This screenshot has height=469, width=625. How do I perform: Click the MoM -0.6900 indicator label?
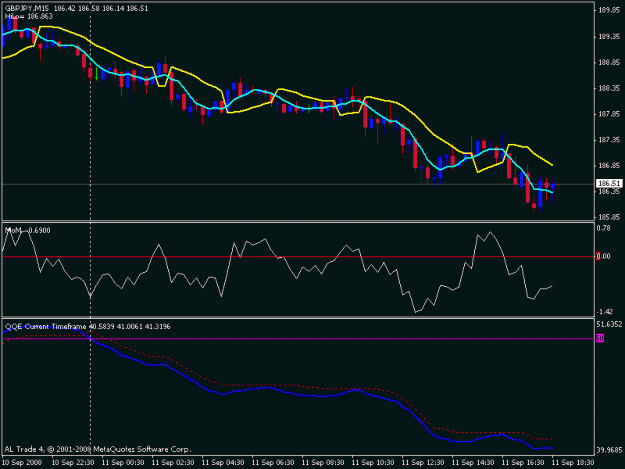(28, 230)
